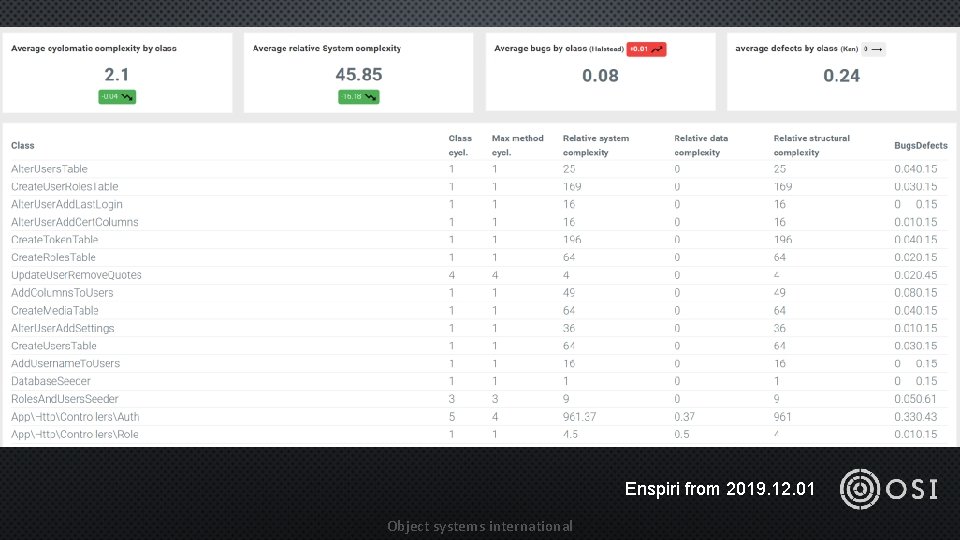The width and height of the screenshot is (960, 540).
Task: Click the 45.85 relative system complexity value
Action: pos(359,75)
